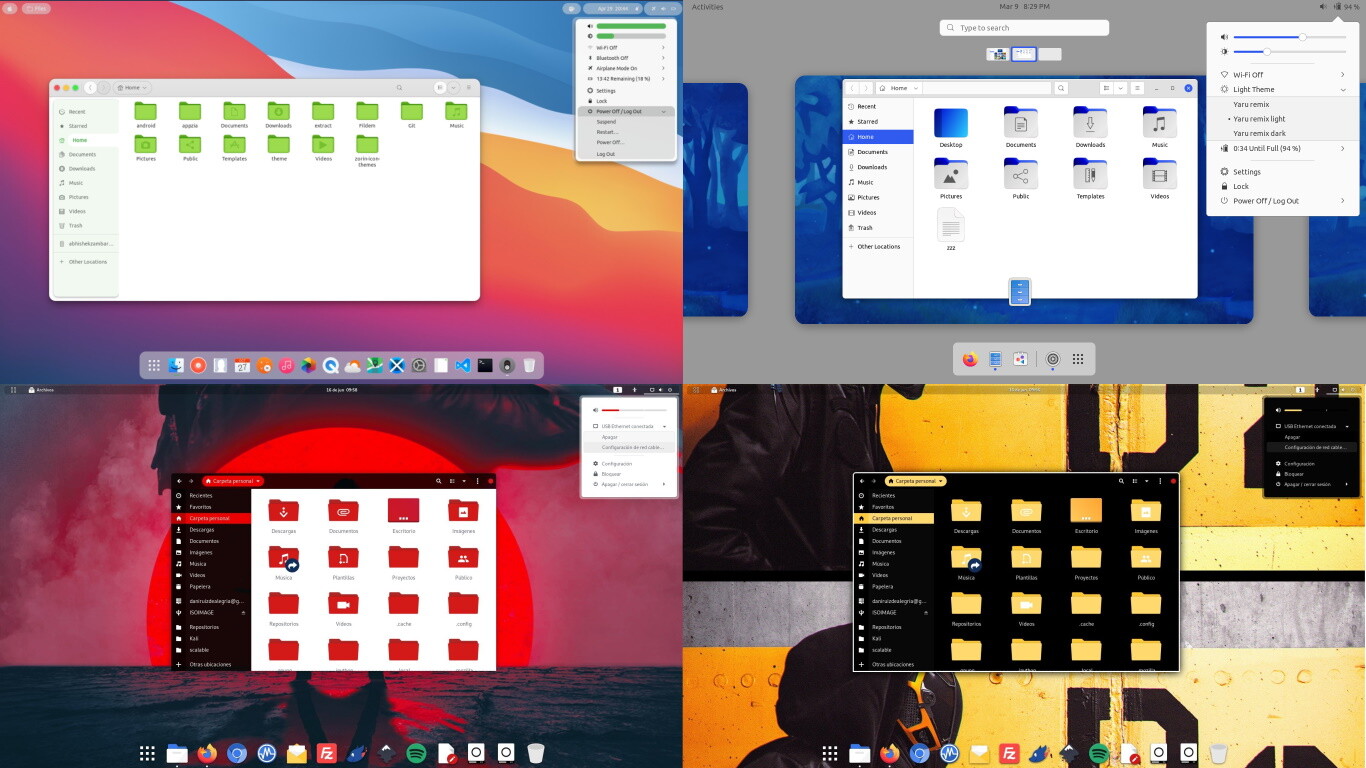The height and width of the screenshot is (768, 1366).
Task: Select the Yaru remix theme option
Action: pos(1283,104)
